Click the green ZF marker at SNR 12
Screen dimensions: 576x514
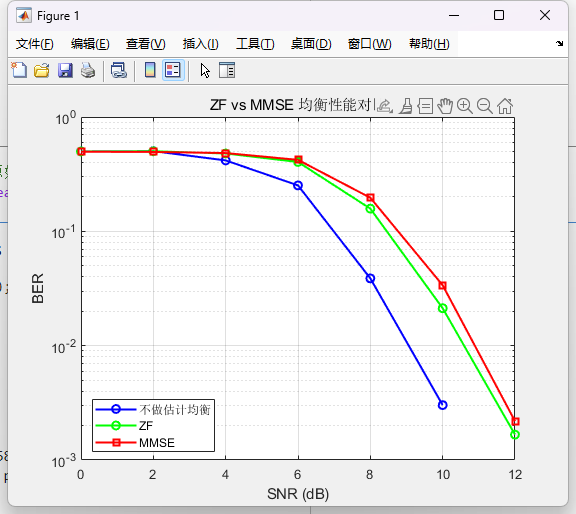coord(515,435)
